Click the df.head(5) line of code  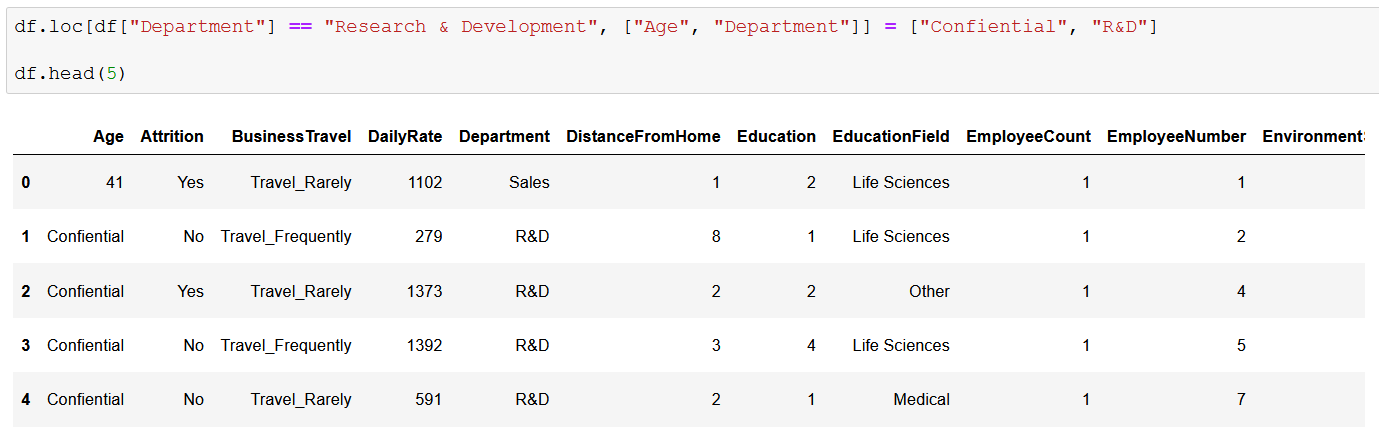pyautogui.click(x=71, y=74)
